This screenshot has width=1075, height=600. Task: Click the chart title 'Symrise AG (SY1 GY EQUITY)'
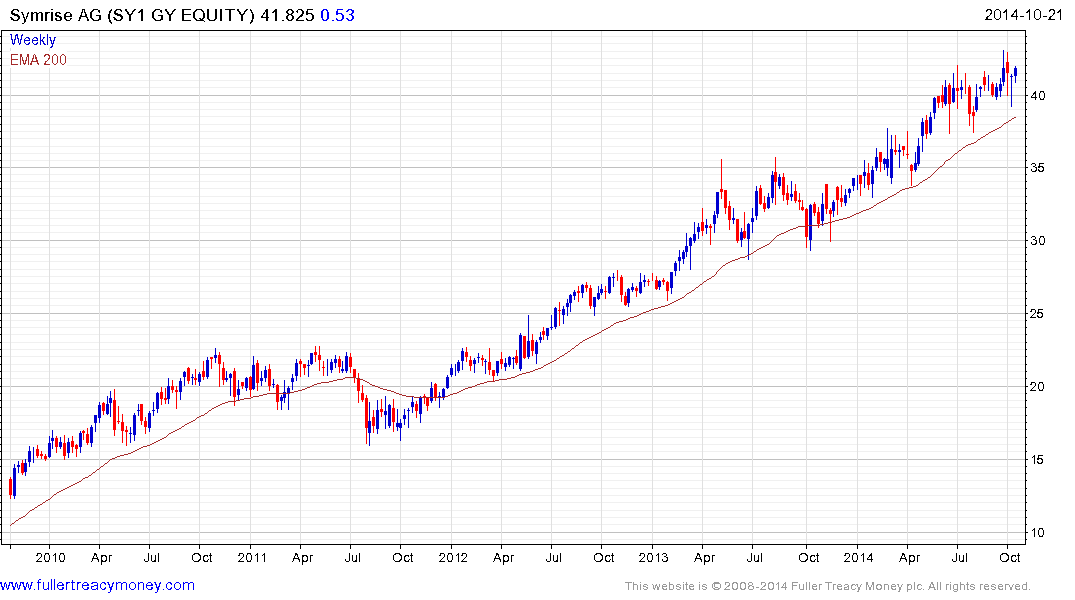coord(132,15)
